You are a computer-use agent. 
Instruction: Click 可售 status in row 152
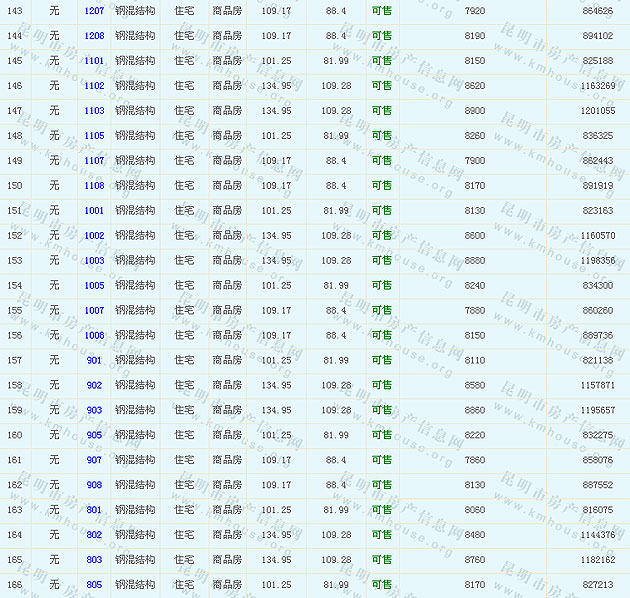tap(382, 236)
